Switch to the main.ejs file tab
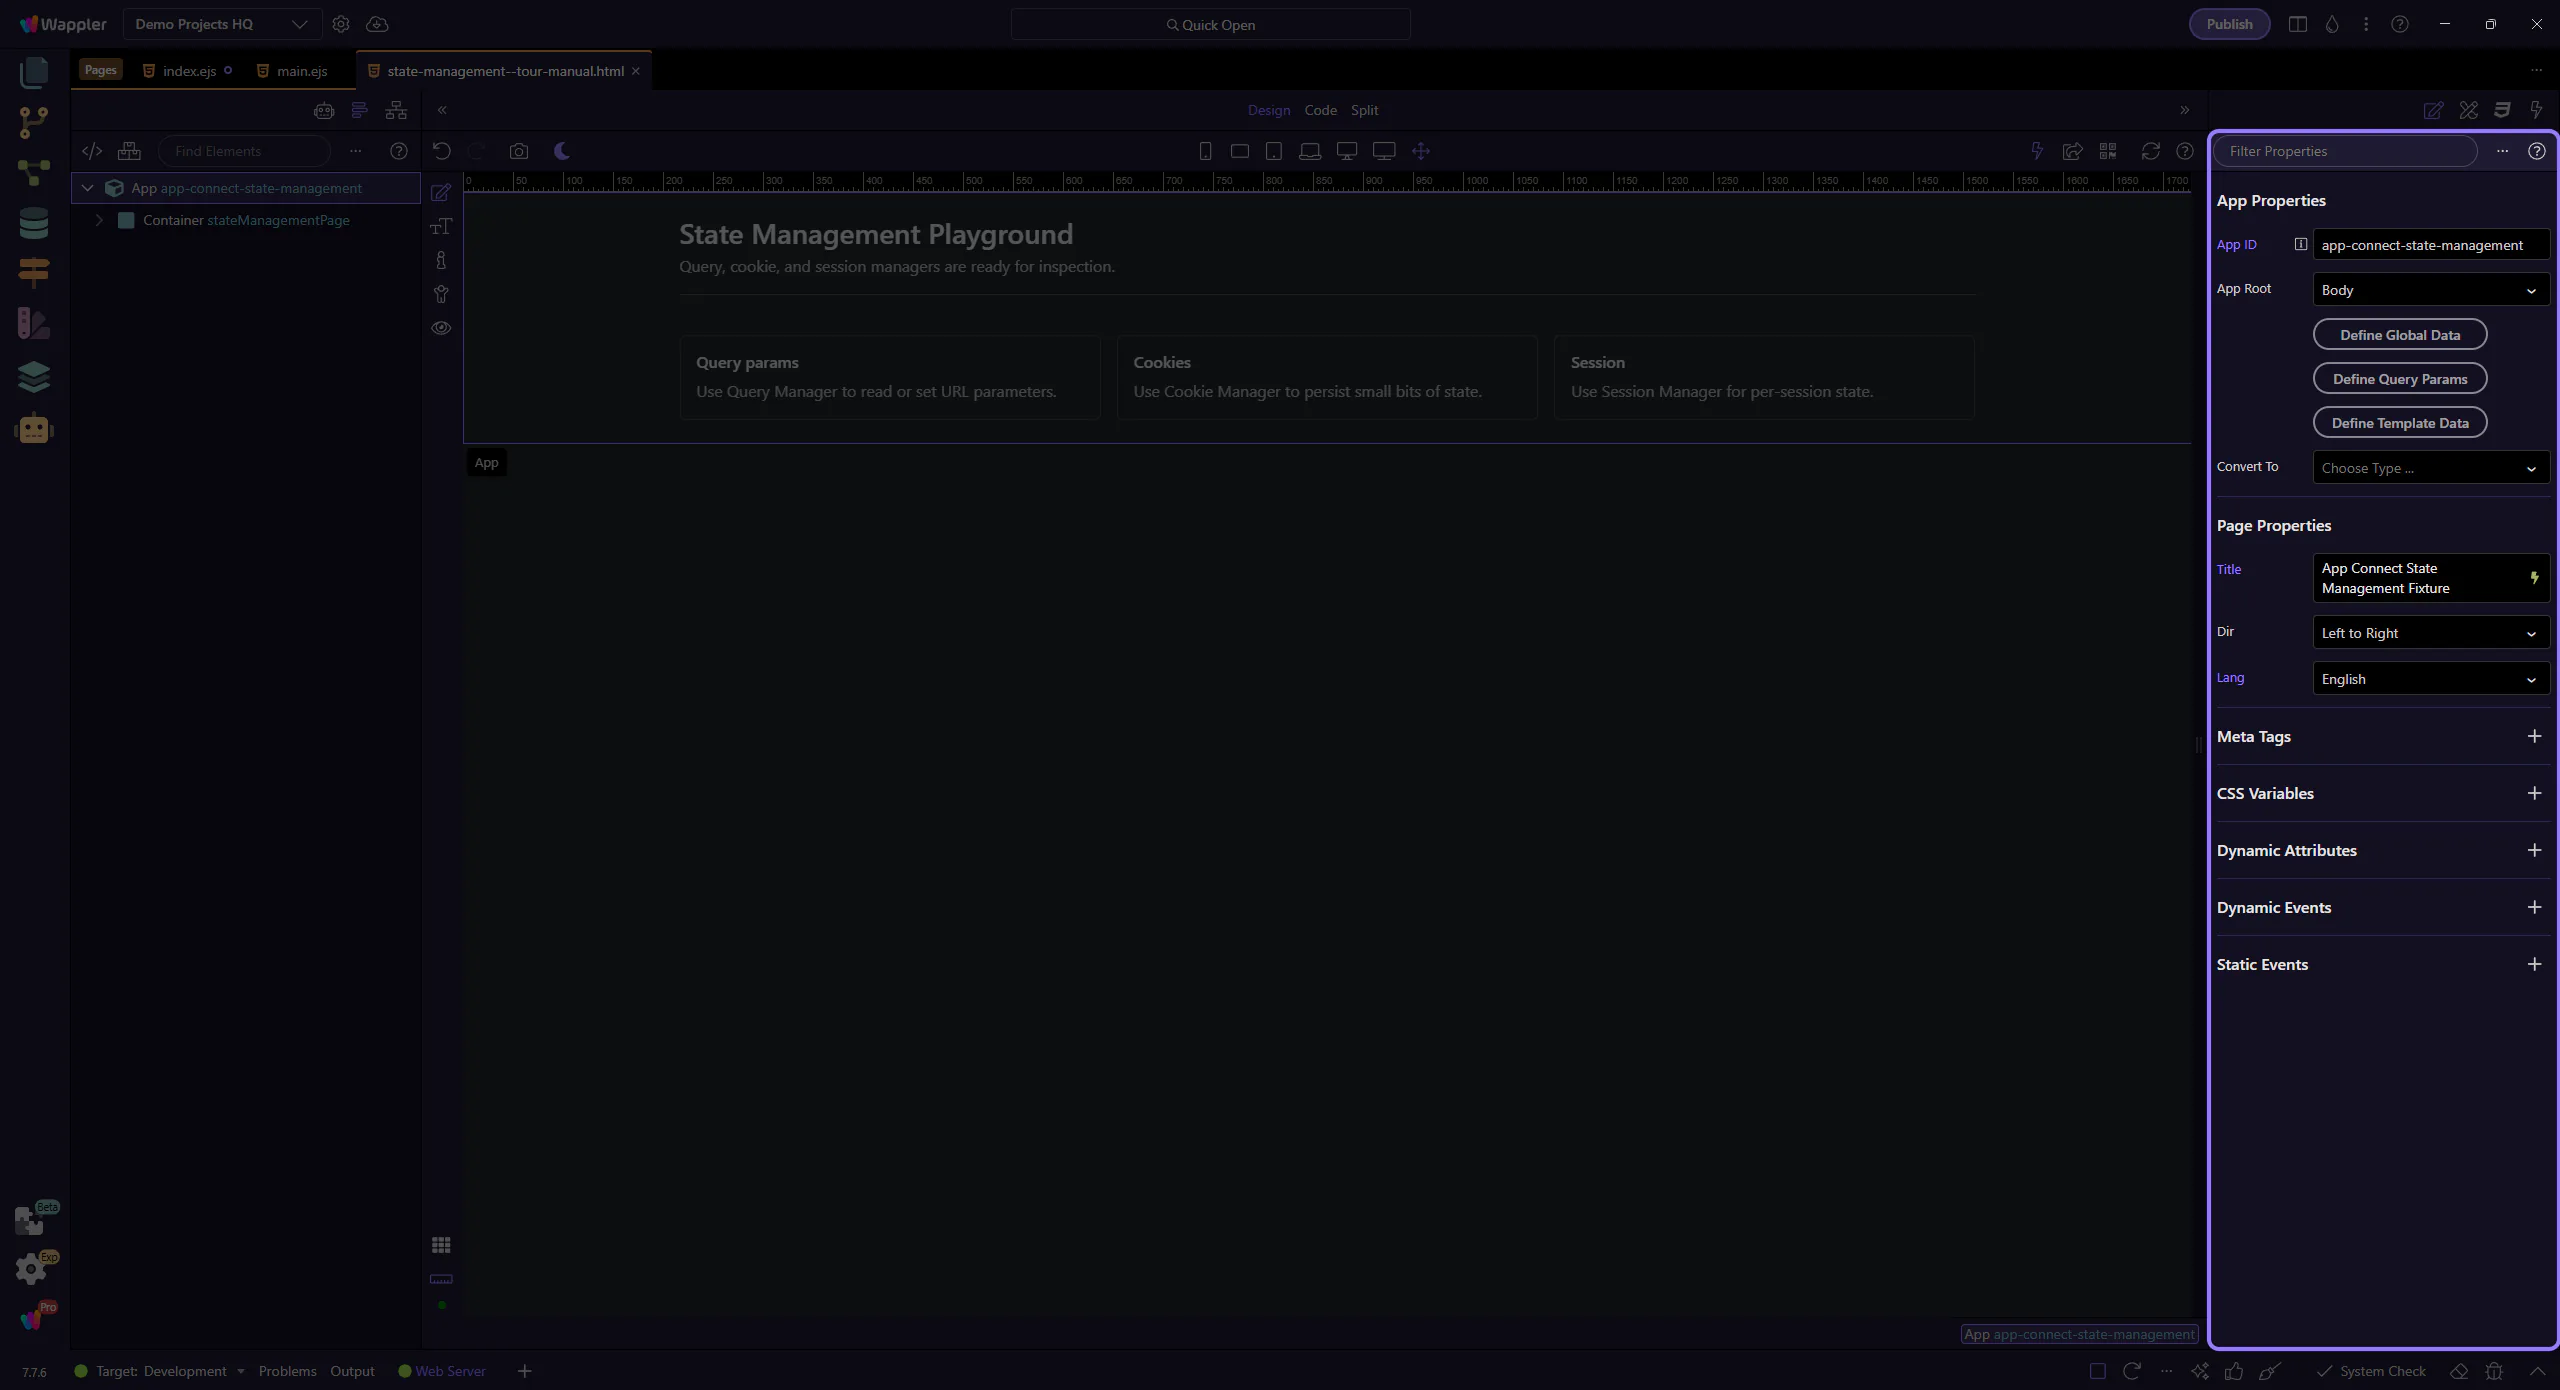 pyautogui.click(x=301, y=71)
